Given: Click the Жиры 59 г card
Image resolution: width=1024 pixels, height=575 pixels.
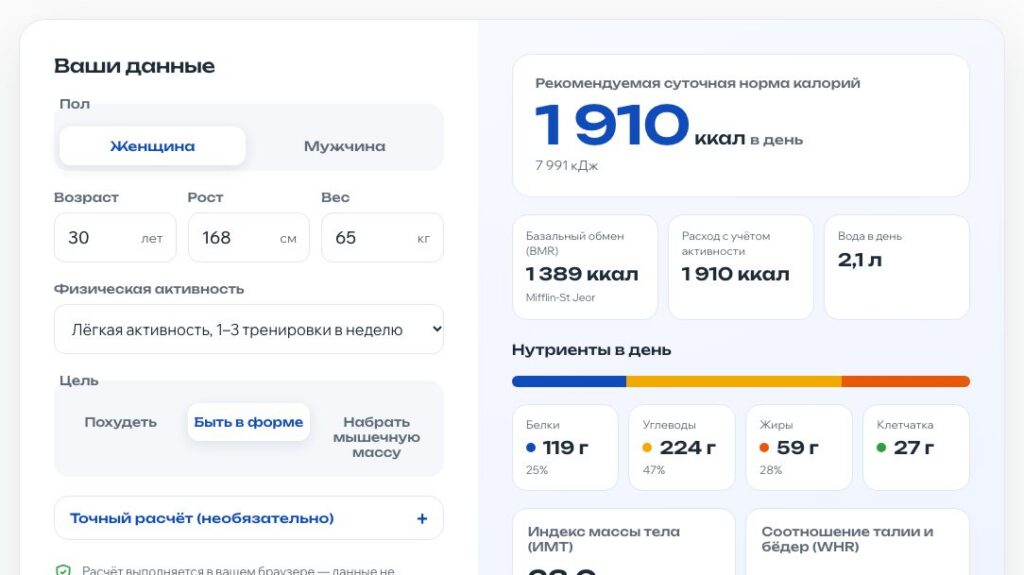Looking at the screenshot, I should (x=799, y=447).
